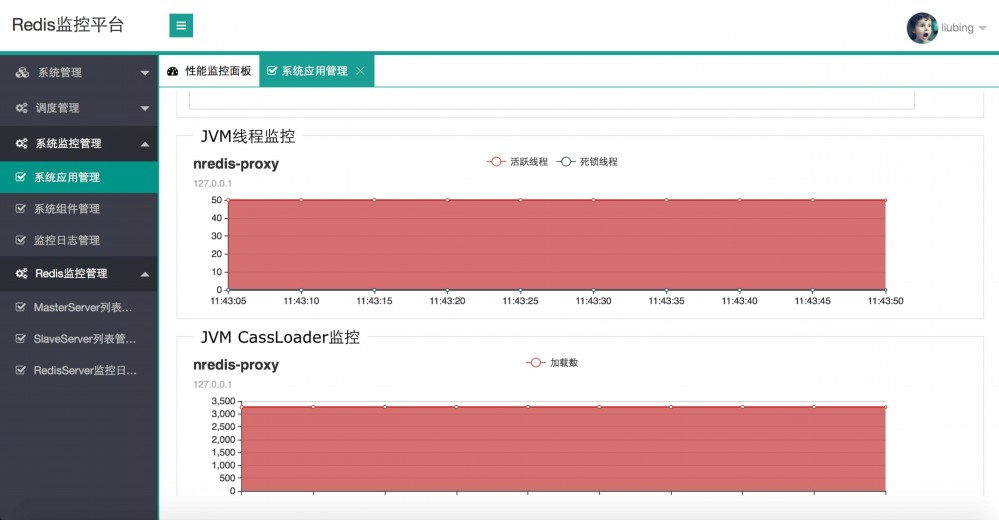
Task: Click the 11:43:25 axis label
Action: click(521, 301)
